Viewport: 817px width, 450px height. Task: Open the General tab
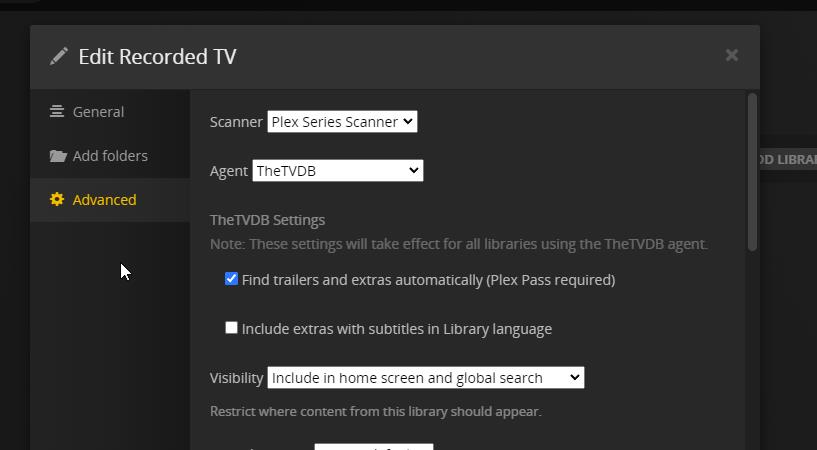pos(110,112)
